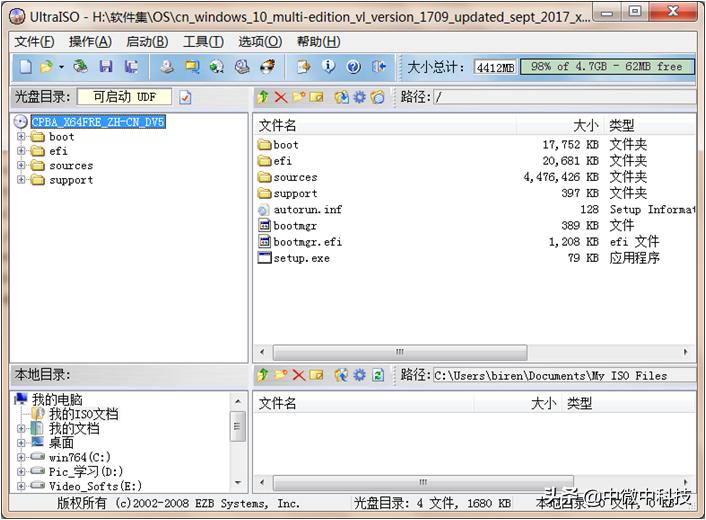
Task: Sort disc files by 大小 column header
Action: pyautogui.click(x=560, y=126)
